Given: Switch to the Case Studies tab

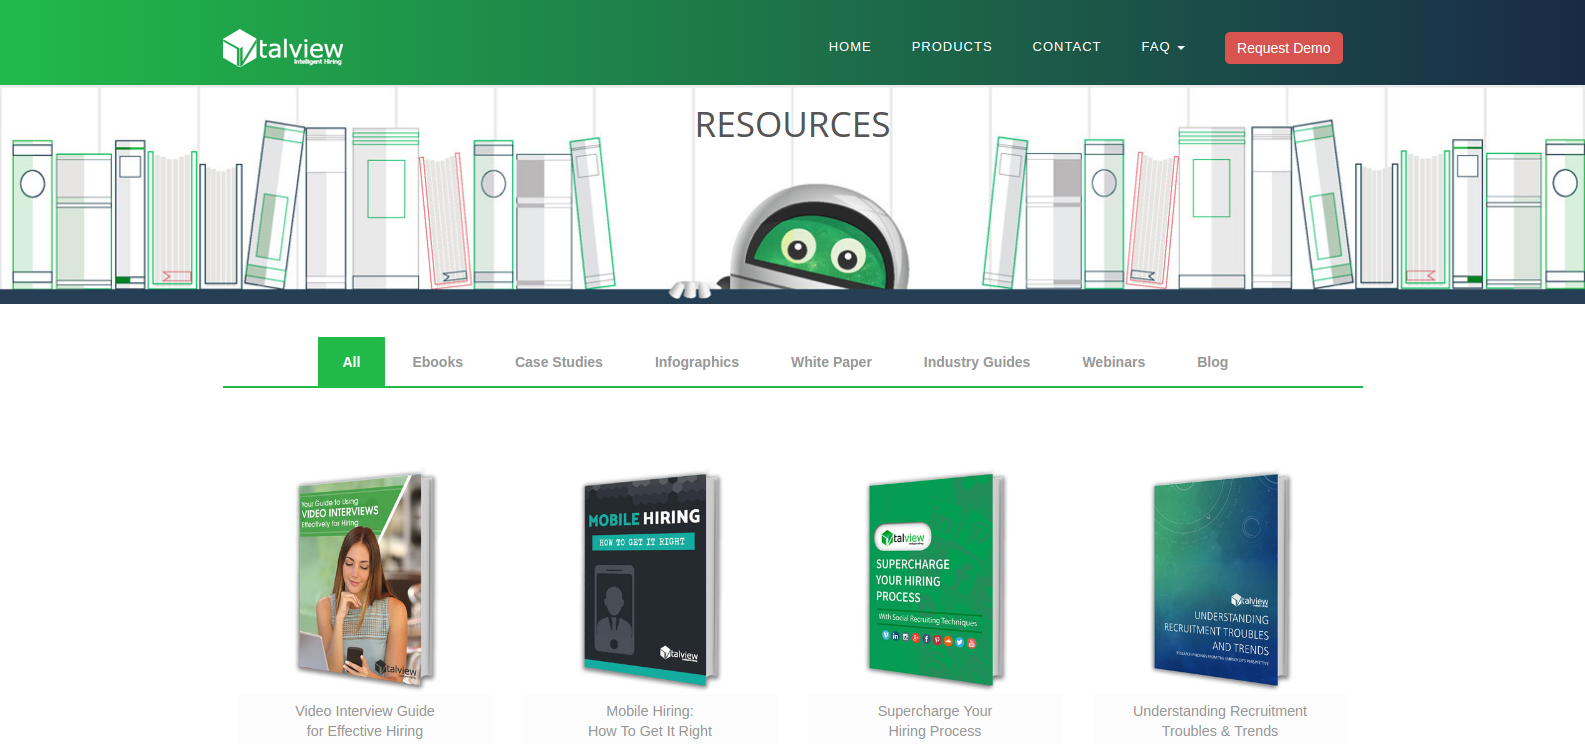Looking at the screenshot, I should (x=558, y=362).
